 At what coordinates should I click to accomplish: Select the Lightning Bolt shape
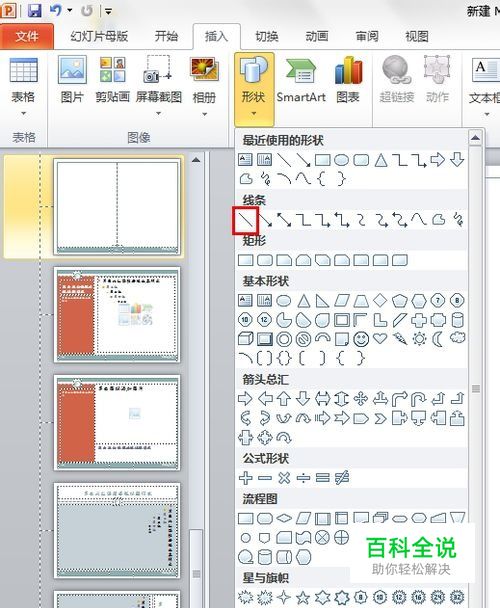point(400,339)
